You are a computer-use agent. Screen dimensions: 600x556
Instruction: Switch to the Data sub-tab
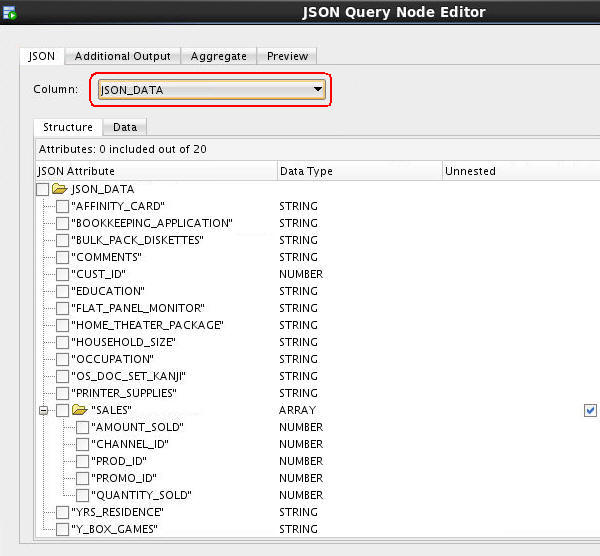tap(125, 127)
